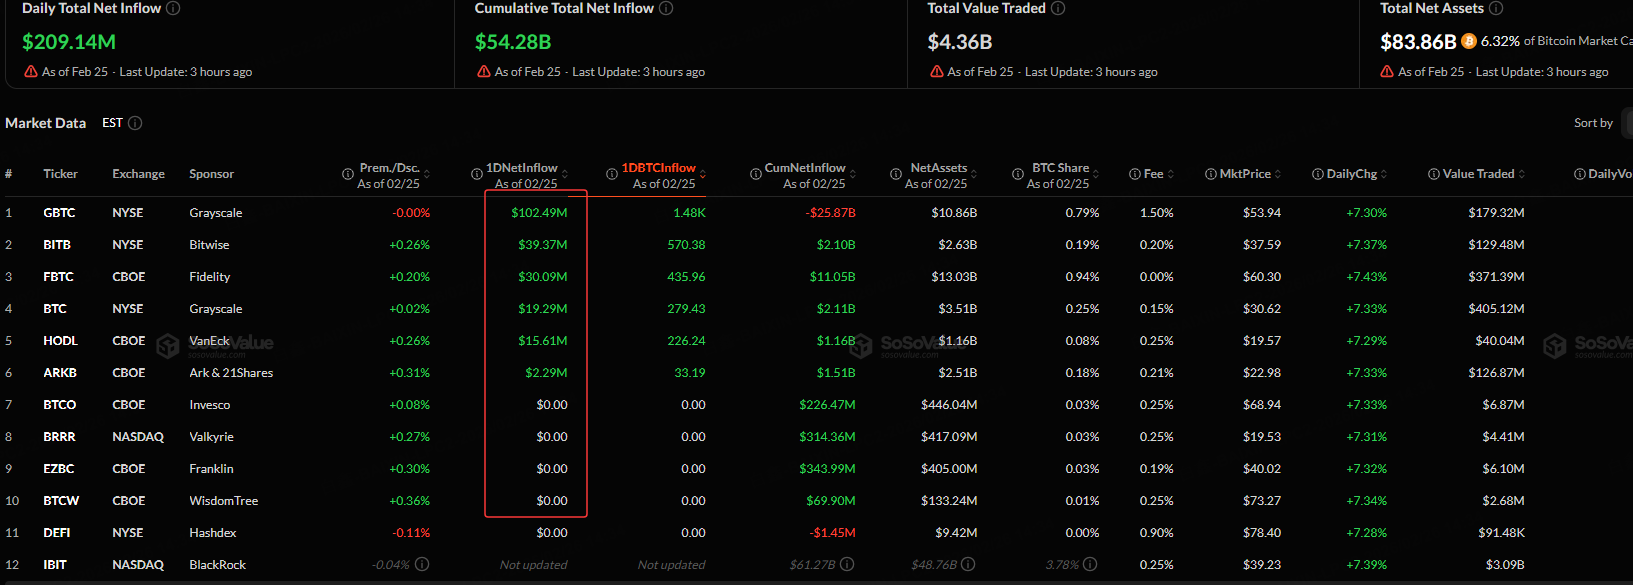Screen dimensions: 1633x585
Task: Click GBTC's $102.49M net inflow cell
Action: [539, 213]
